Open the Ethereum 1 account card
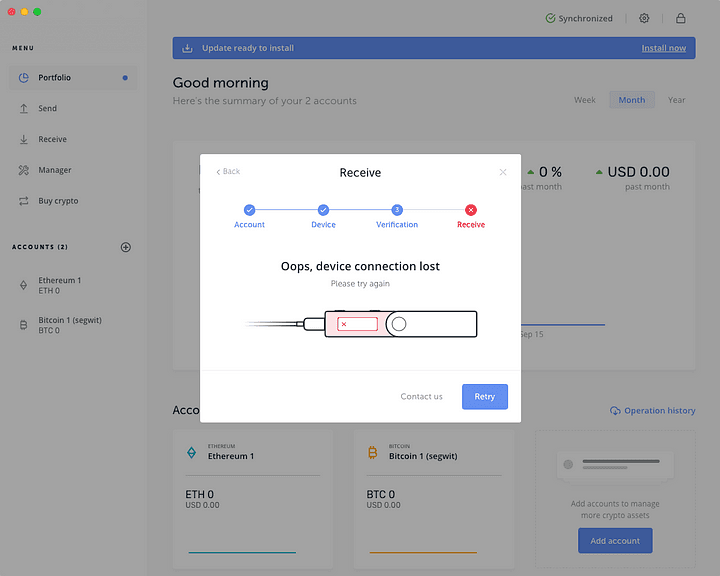This screenshot has width=720, height=576. pos(253,499)
